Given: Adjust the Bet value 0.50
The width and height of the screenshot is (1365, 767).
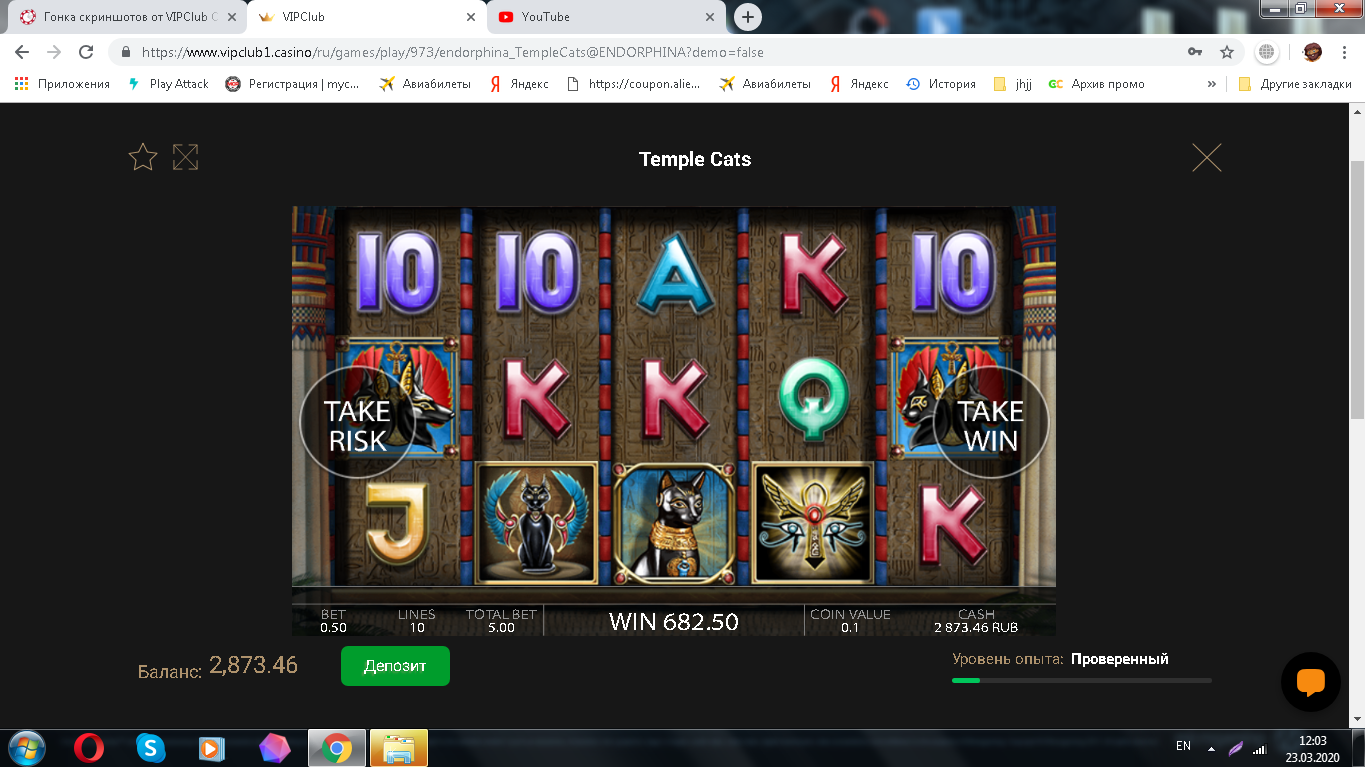Looking at the screenshot, I should [x=334, y=621].
